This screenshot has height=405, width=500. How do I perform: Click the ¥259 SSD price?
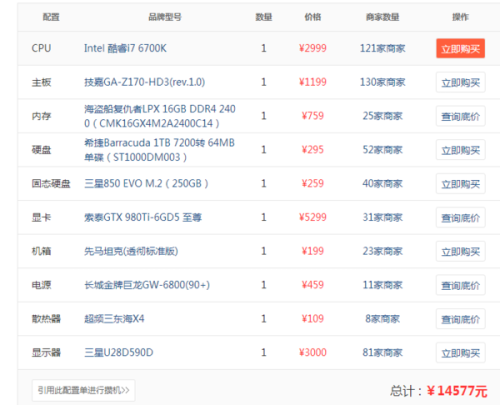(x=313, y=183)
